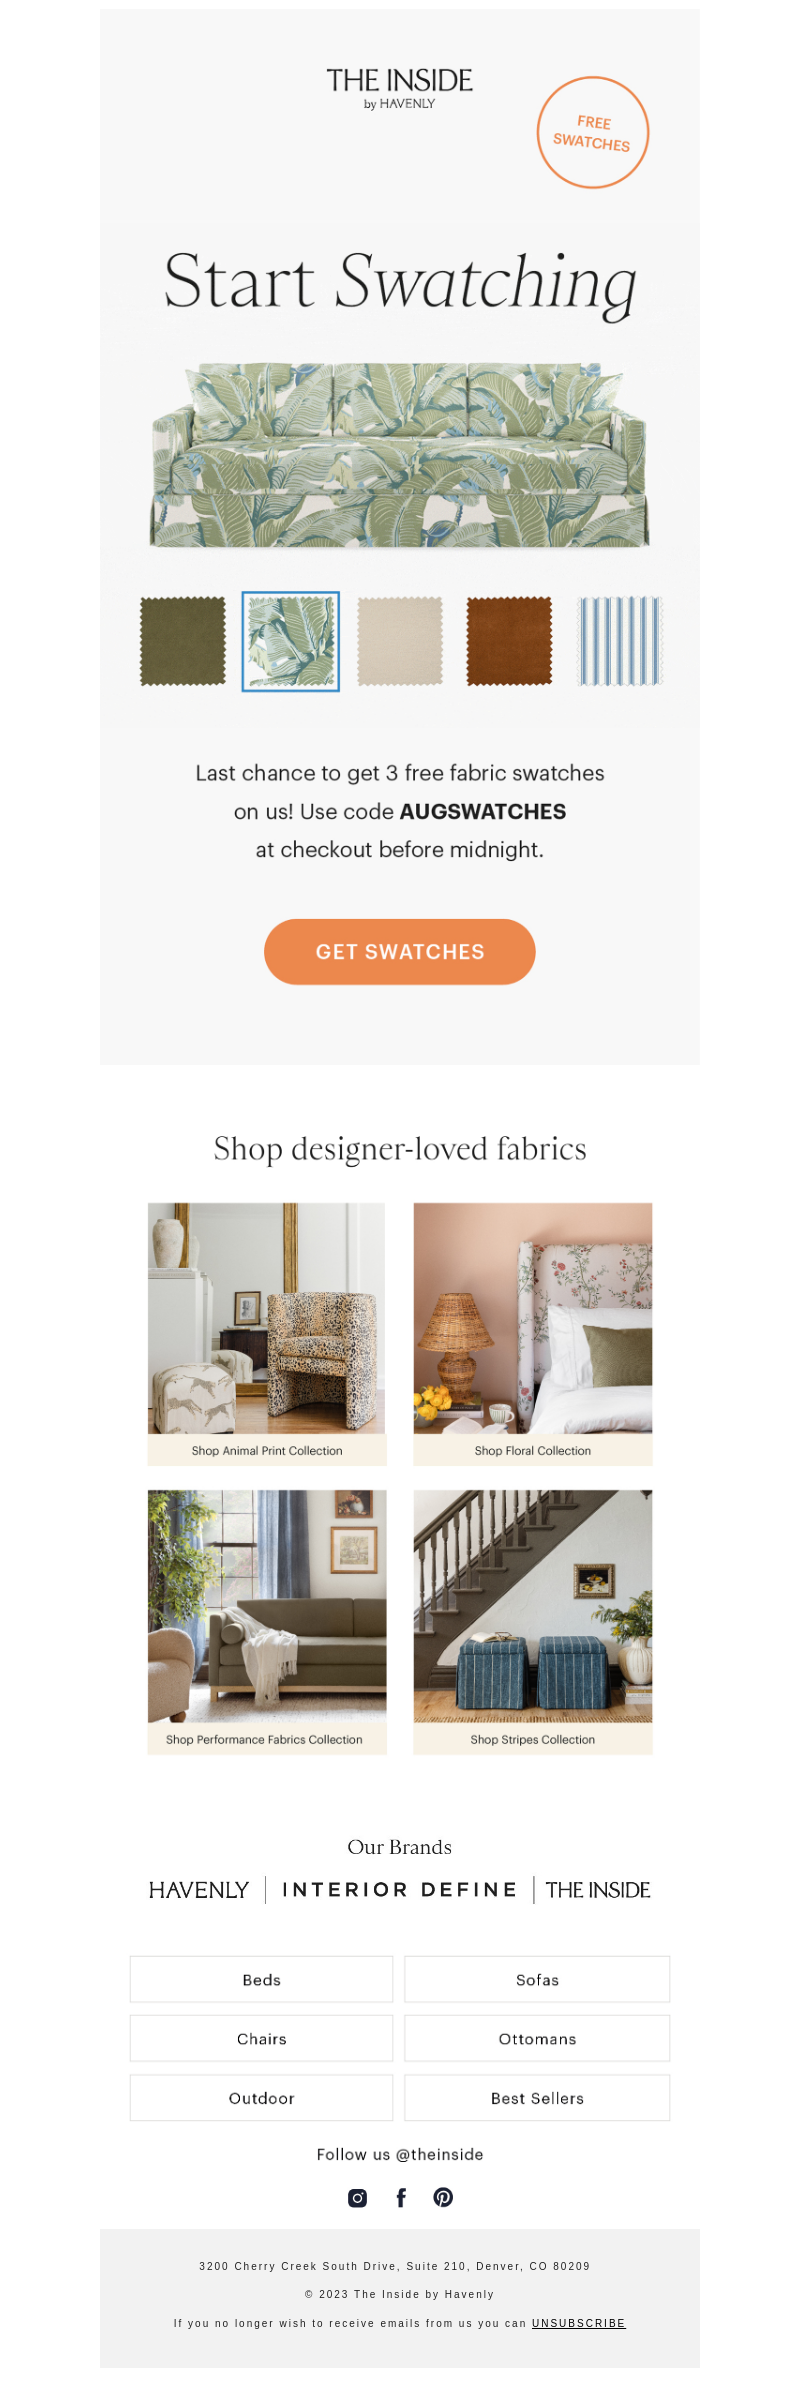Open the Havenly brand logo
The height and width of the screenshot is (2406, 800).
click(198, 1890)
